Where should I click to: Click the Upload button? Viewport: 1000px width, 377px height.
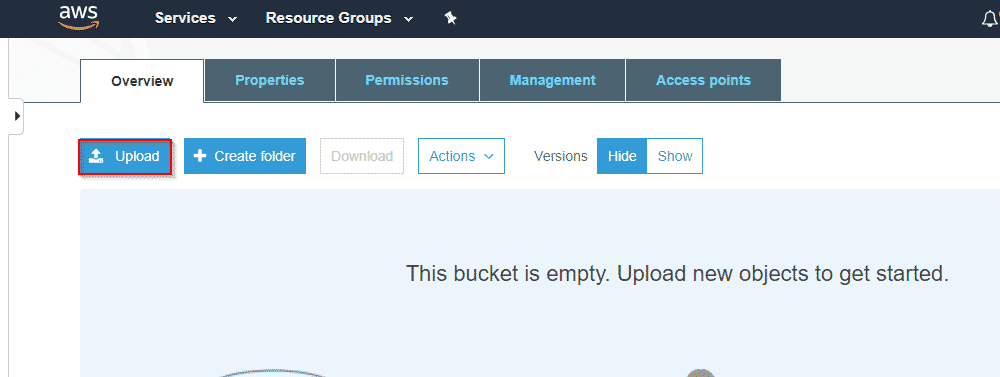[x=125, y=156]
